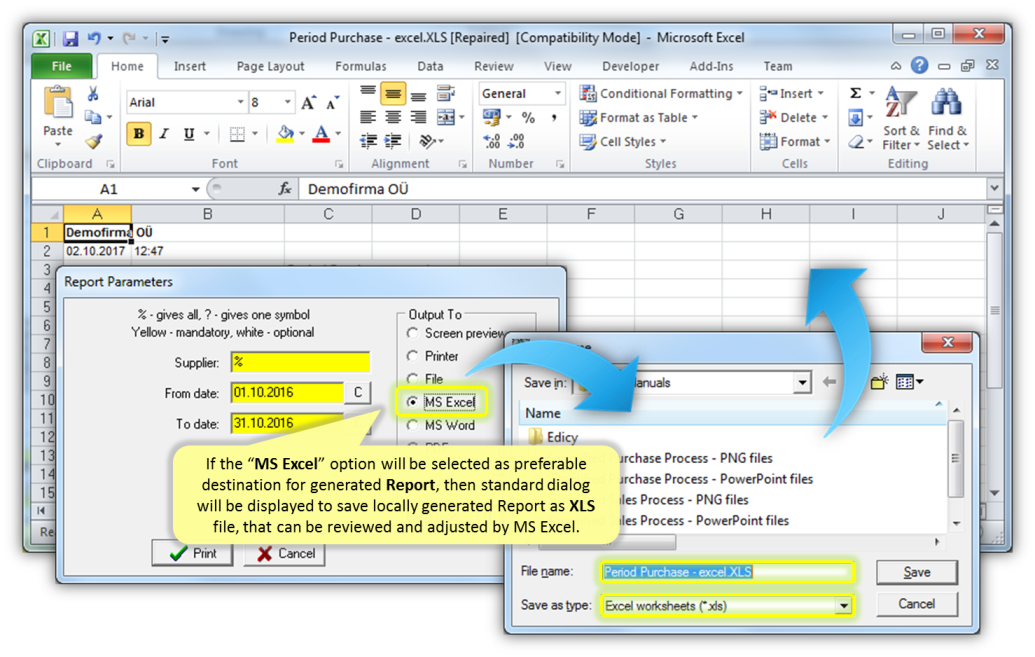Select the File output option
1035x657 pixels.
(413, 379)
